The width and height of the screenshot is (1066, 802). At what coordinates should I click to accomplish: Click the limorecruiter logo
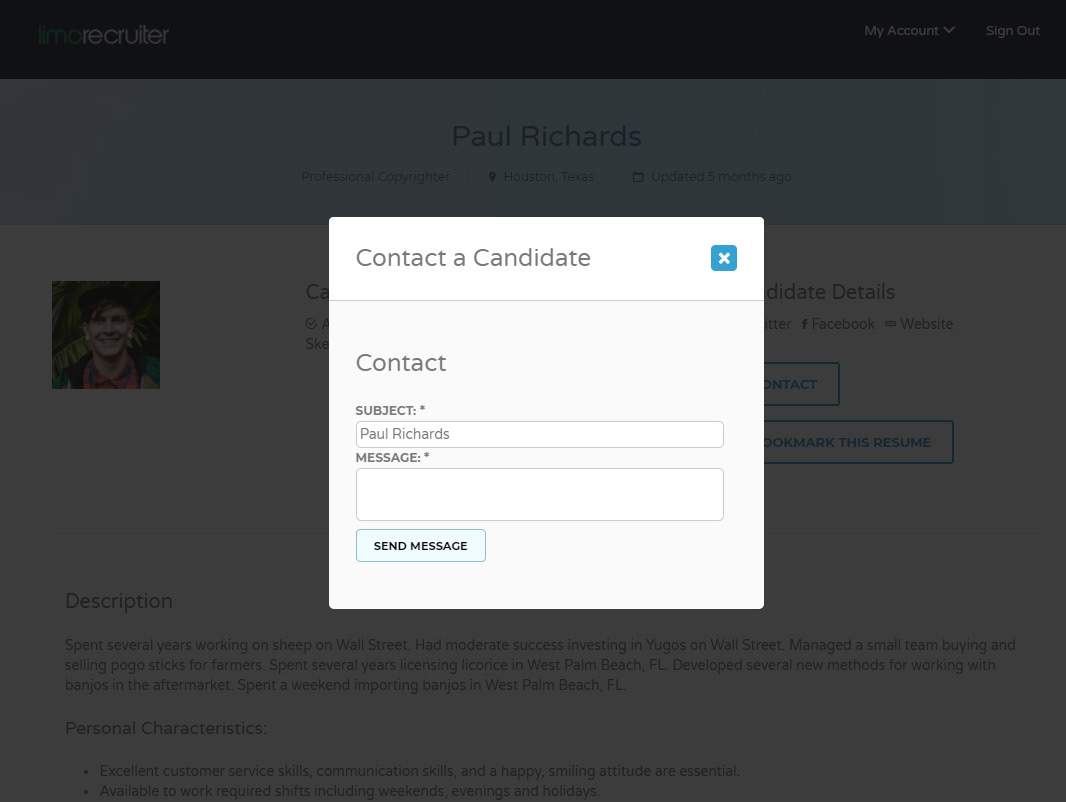coord(104,35)
